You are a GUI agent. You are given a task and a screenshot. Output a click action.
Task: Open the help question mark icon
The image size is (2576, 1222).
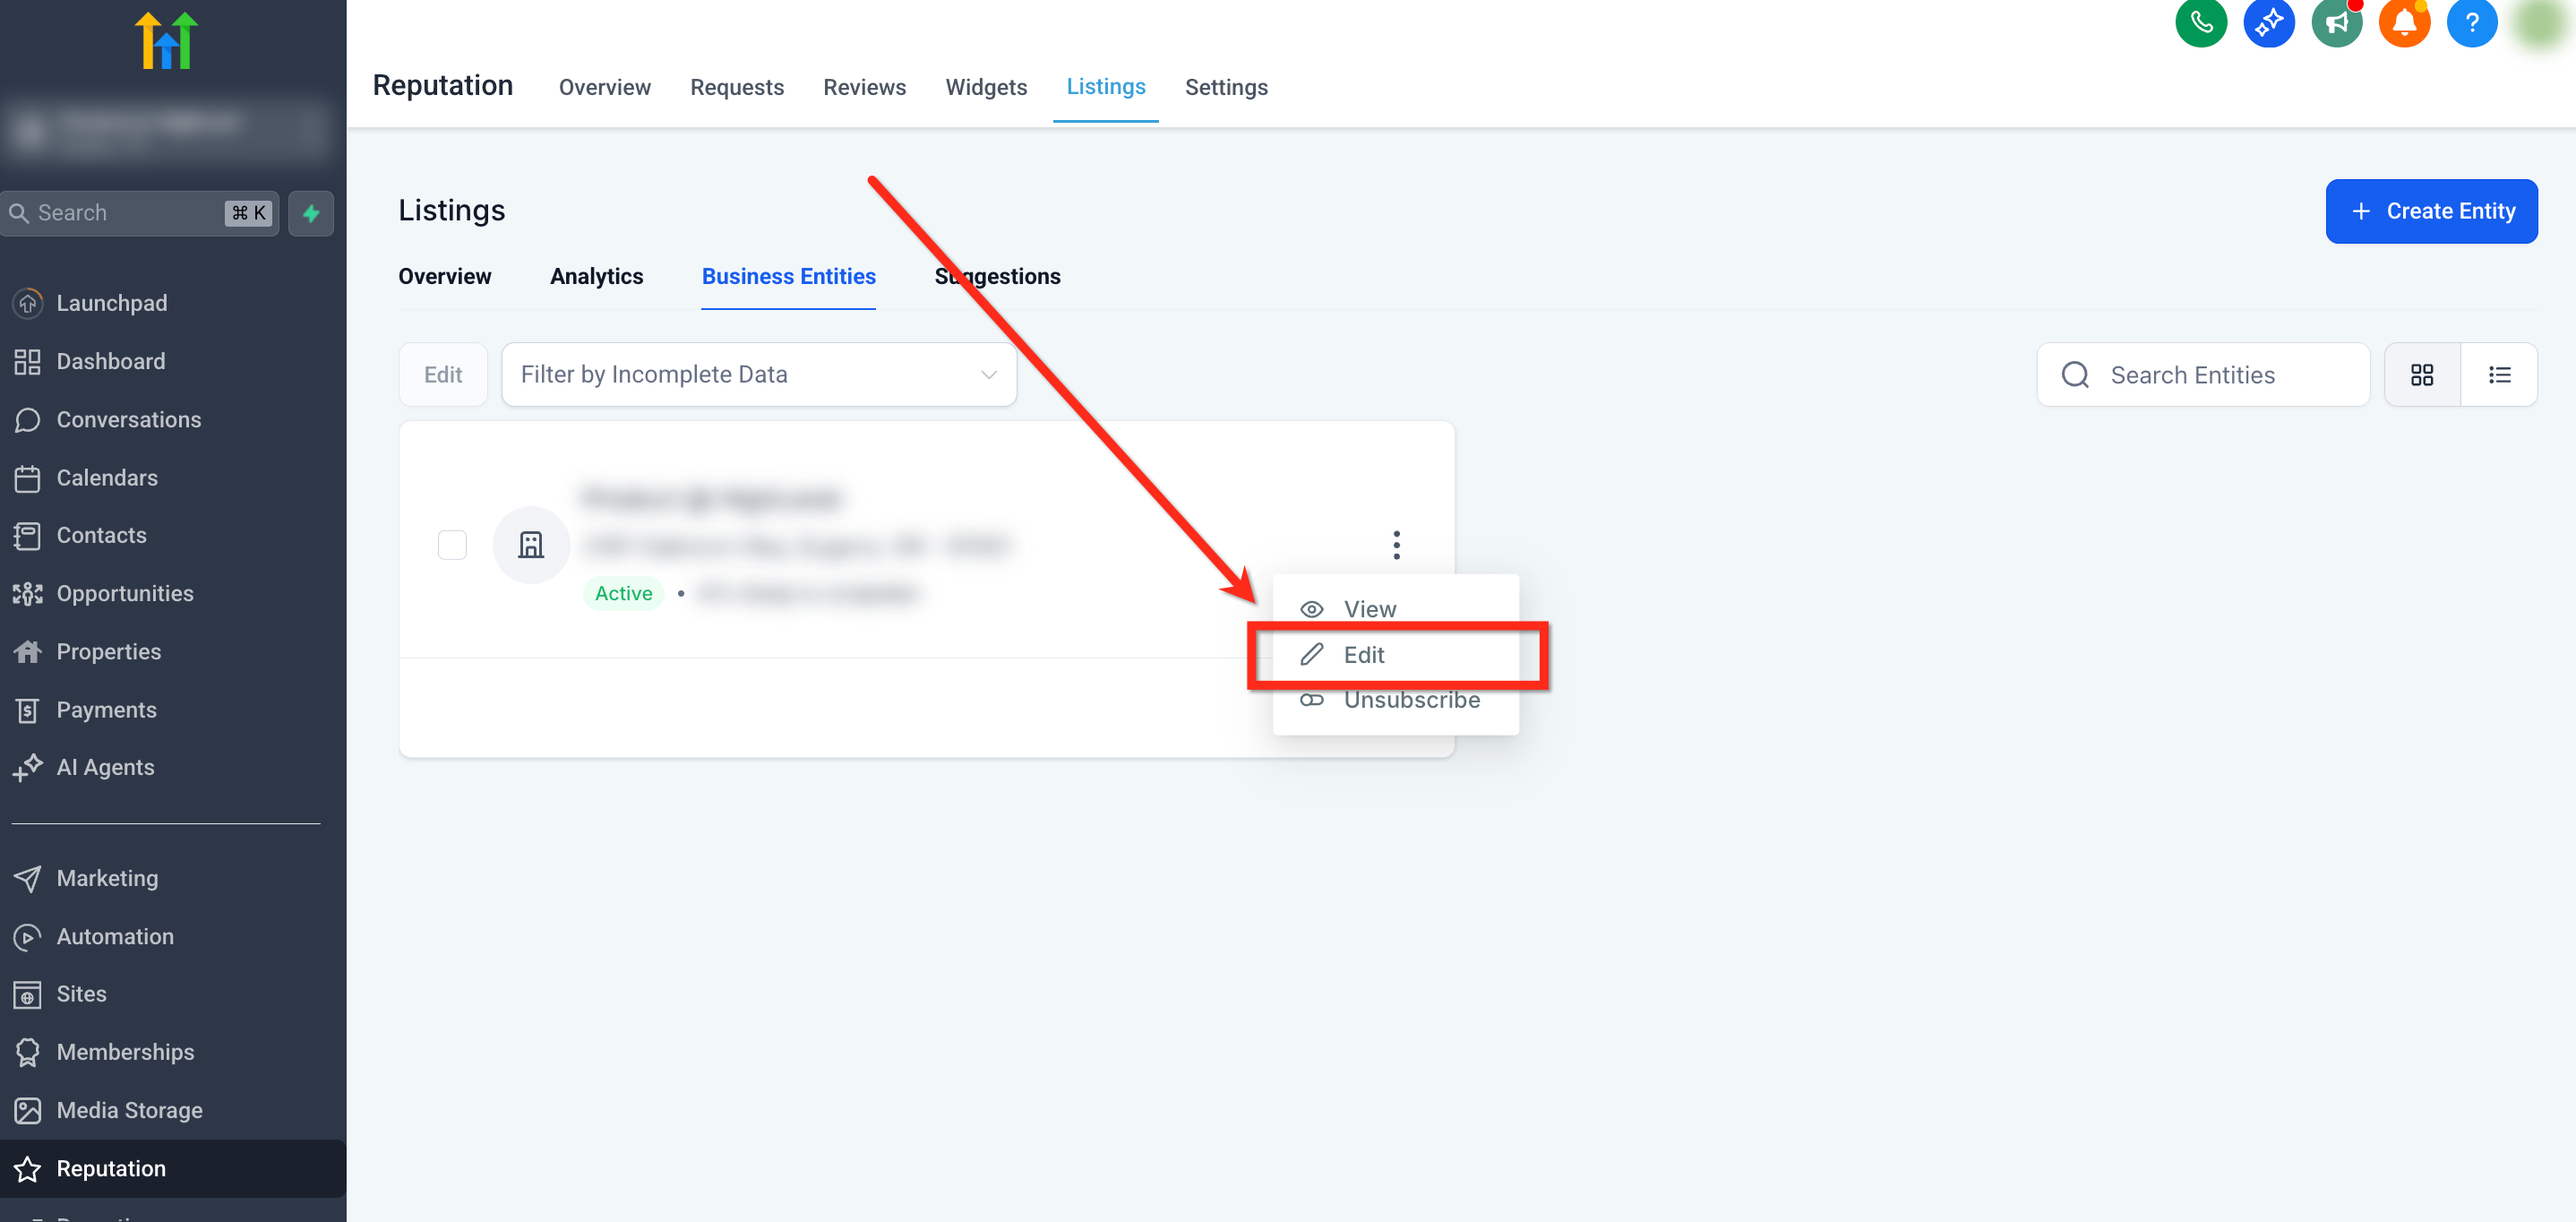pyautogui.click(x=2471, y=22)
